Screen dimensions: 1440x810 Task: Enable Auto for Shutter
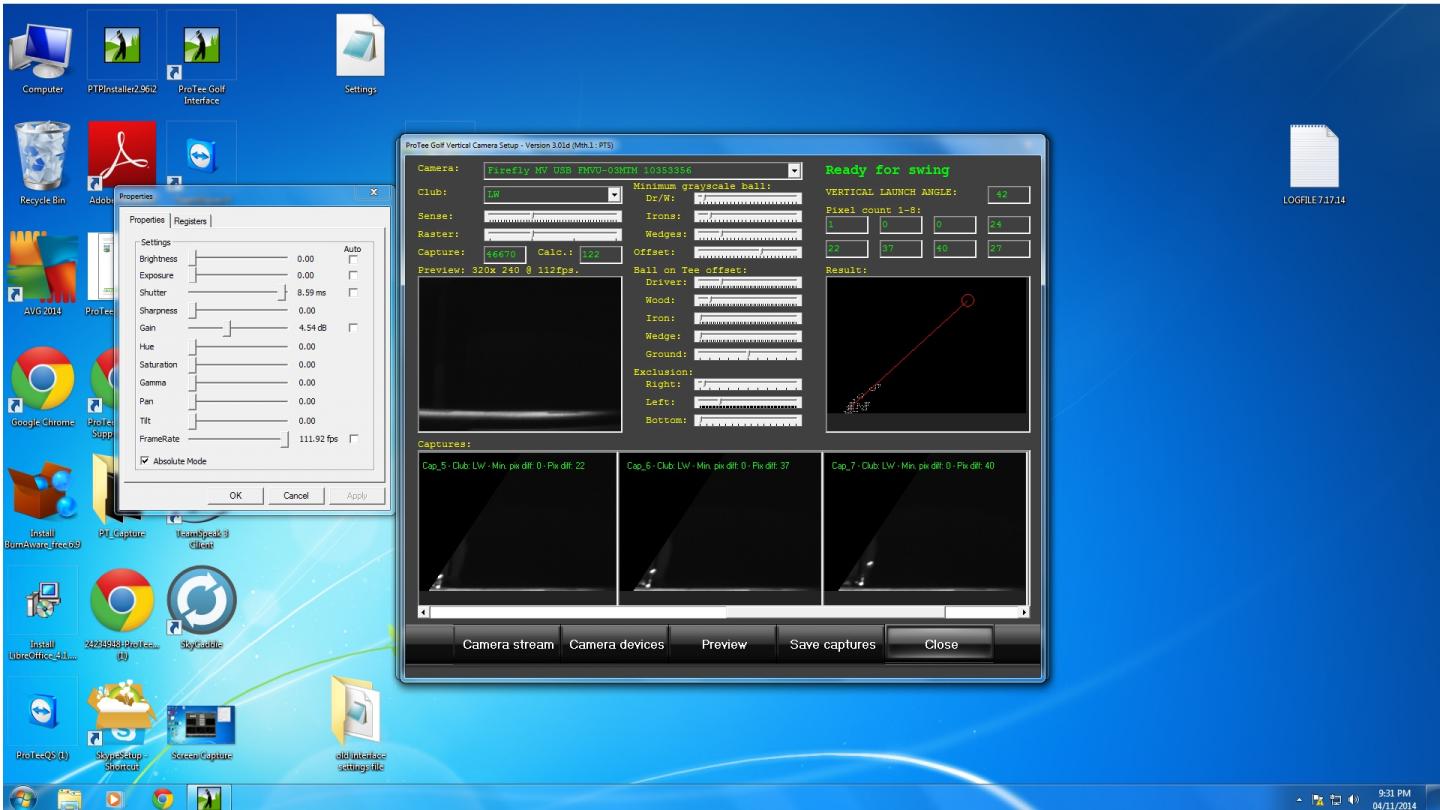click(352, 292)
